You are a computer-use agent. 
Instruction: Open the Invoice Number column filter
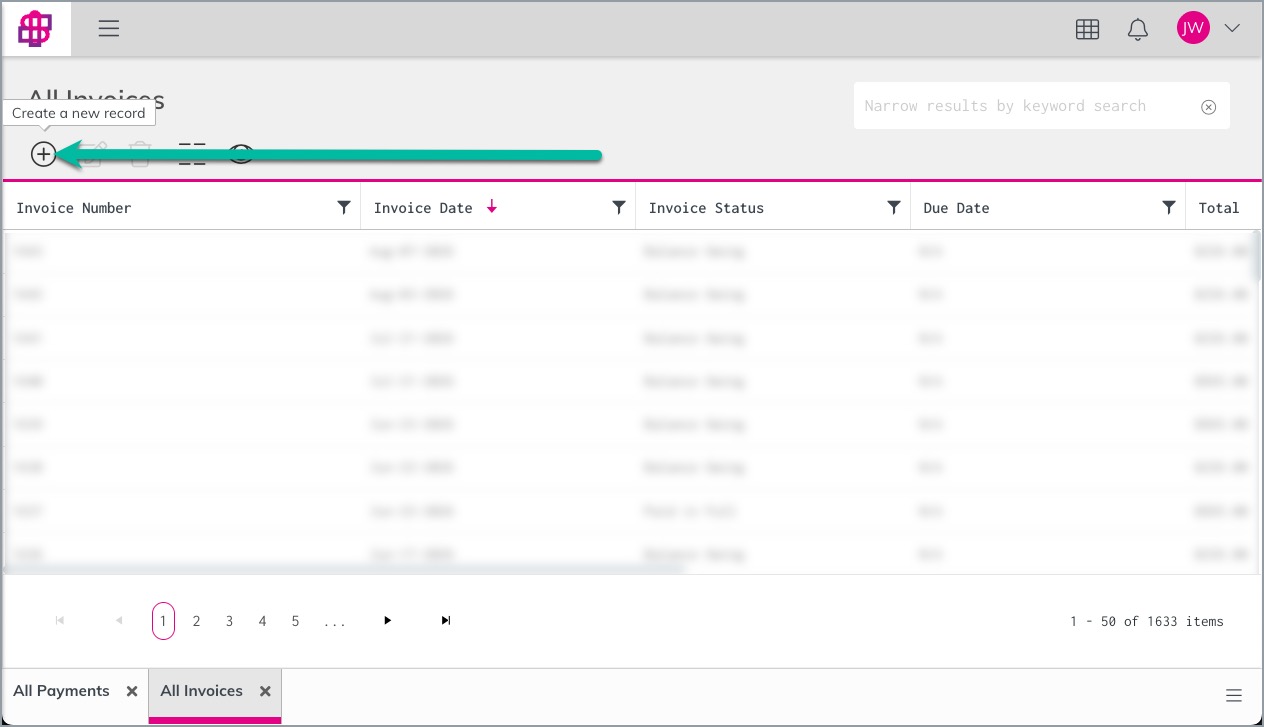tap(344, 207)
